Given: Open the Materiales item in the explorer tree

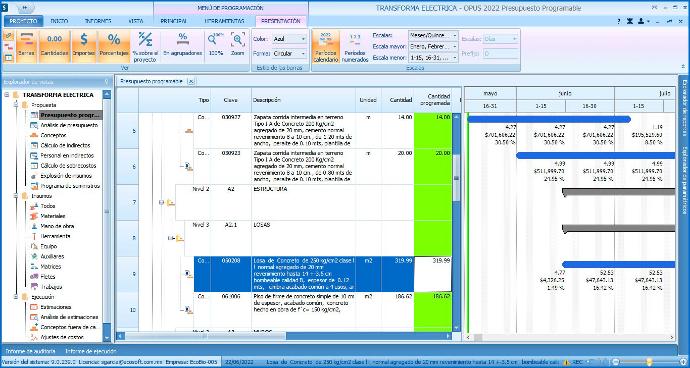Looking at the screenshot, I should (x=53, y=216).
